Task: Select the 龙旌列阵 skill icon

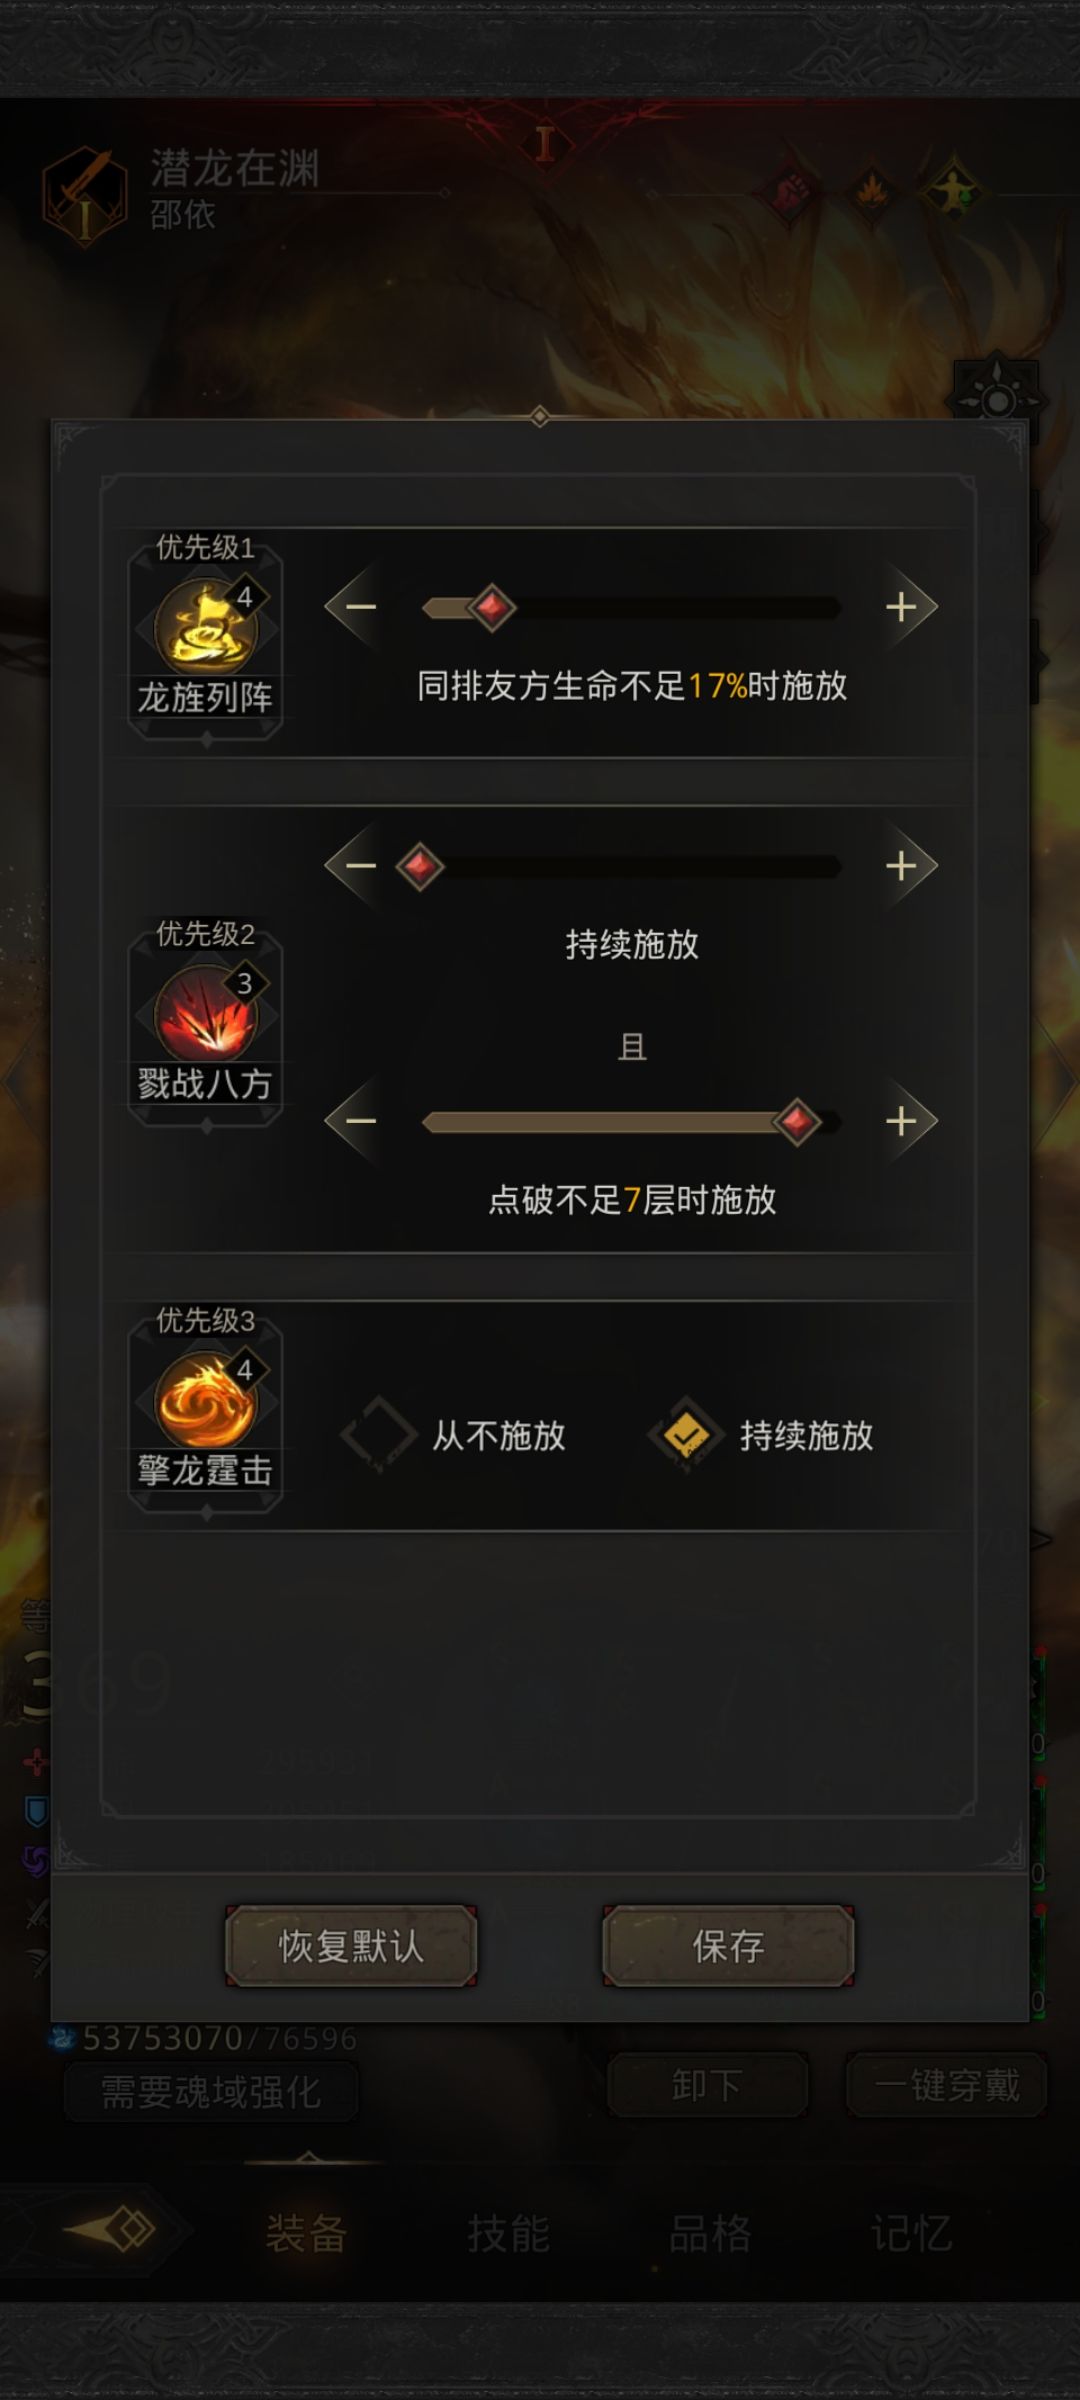Action: 206,628
